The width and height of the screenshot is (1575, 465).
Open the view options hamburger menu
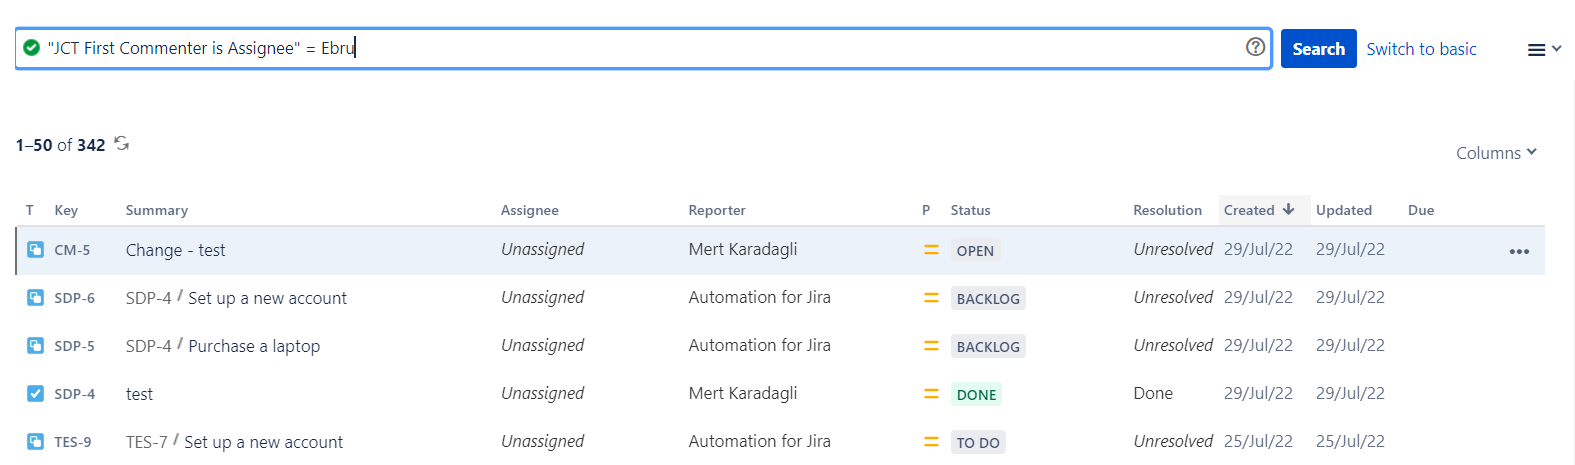pyautogui.click(x=1544, y=49)
